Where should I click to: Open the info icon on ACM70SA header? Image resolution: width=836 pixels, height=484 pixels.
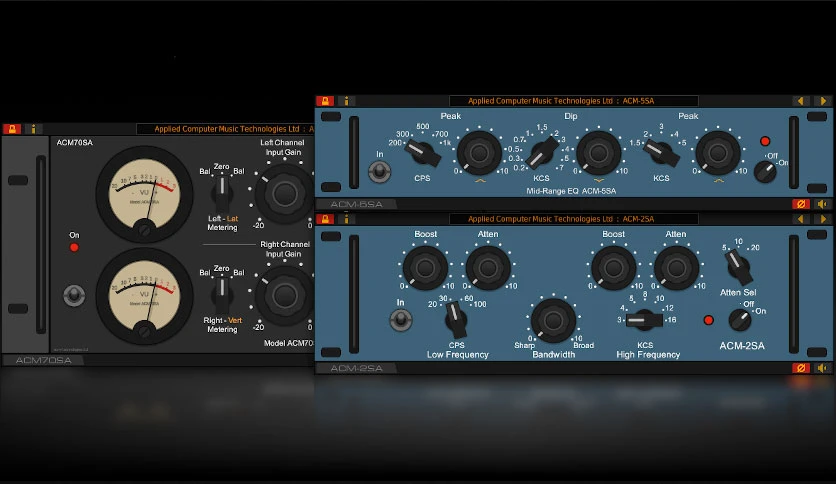point(34,129)
